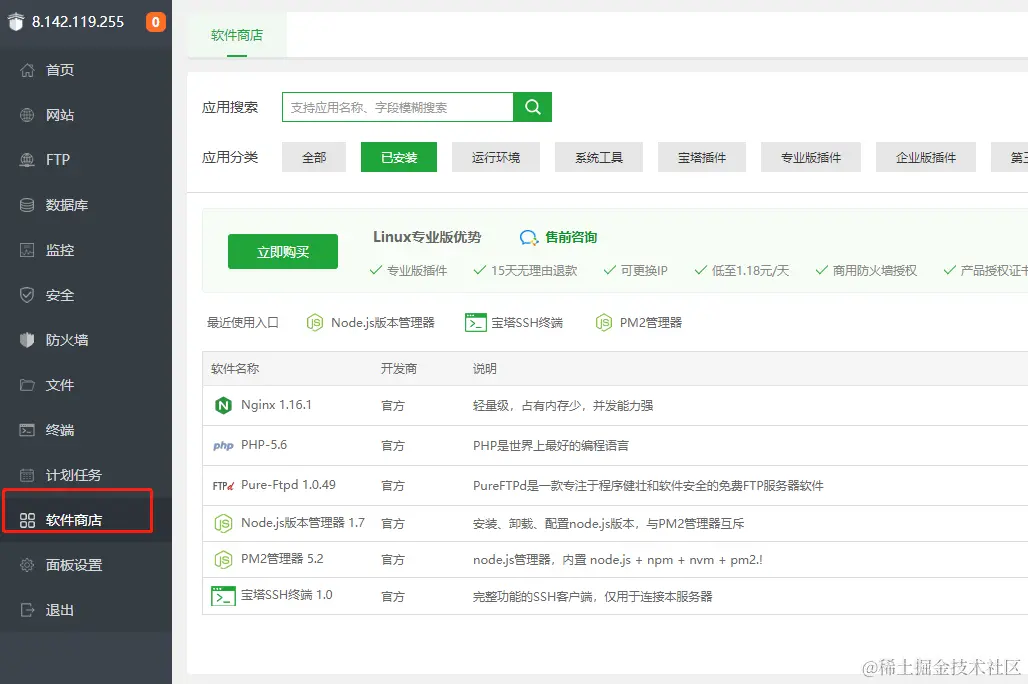Filter by 运行环境 category

(496, 157)
